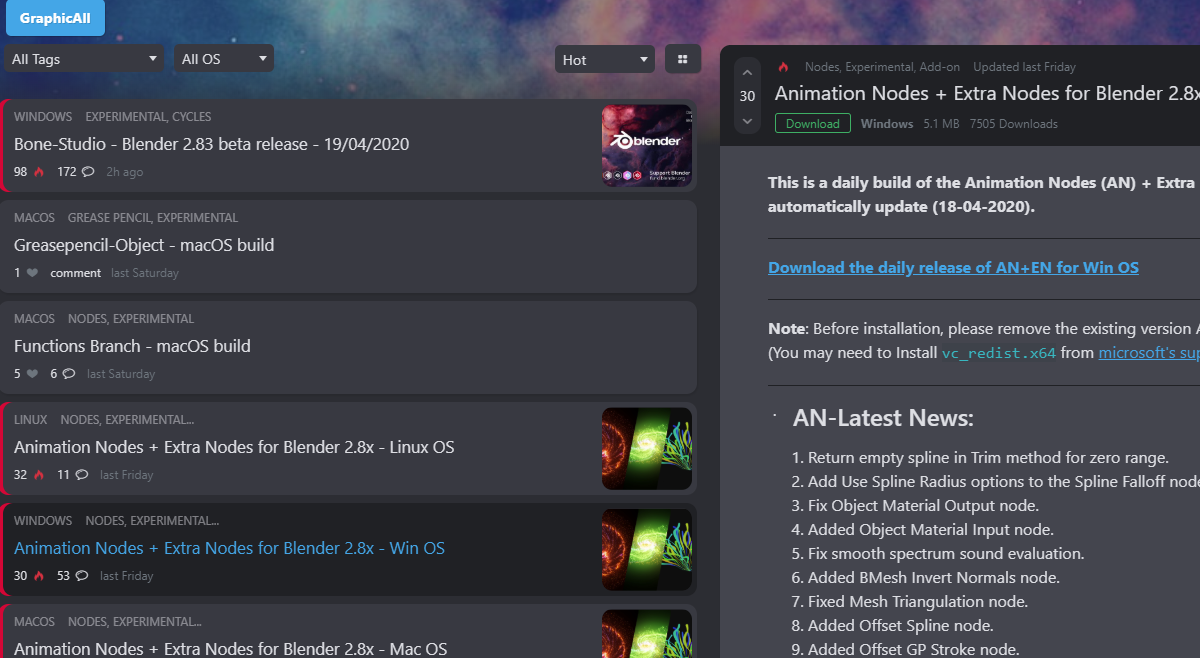The height and width of the screenshot is (658, 1200).
Task: Click flame icon next to 98 on Bone-Studio
Action: pyautogui.click(x=39, y=172)
